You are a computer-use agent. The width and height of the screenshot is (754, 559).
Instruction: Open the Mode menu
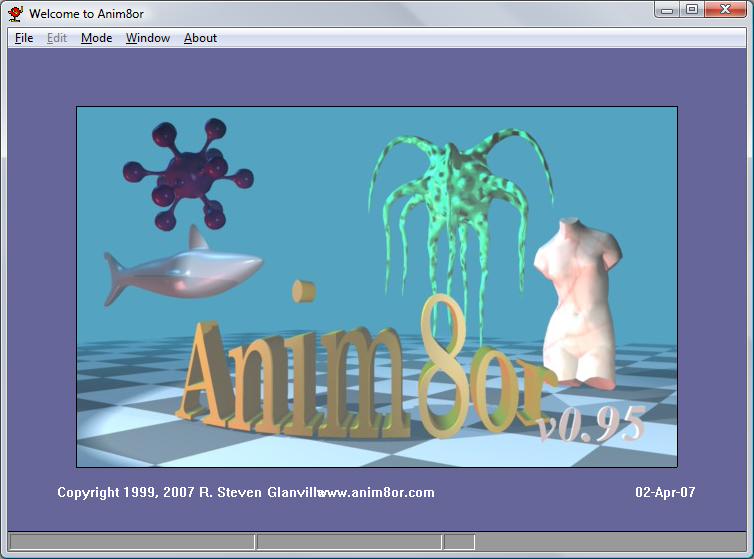(96, 38)
